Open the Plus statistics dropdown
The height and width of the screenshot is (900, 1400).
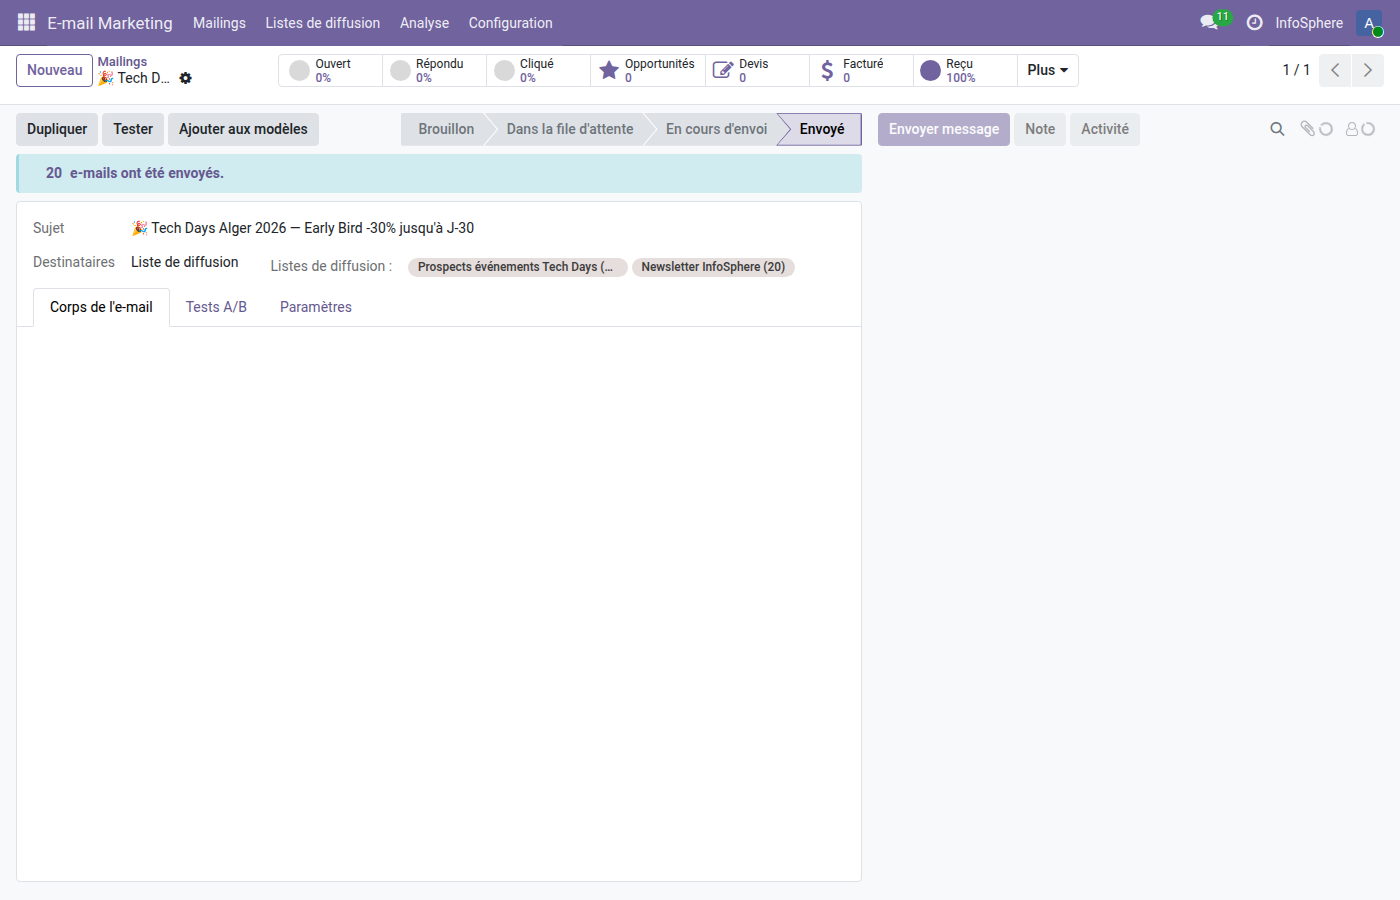click(1047, 70)
